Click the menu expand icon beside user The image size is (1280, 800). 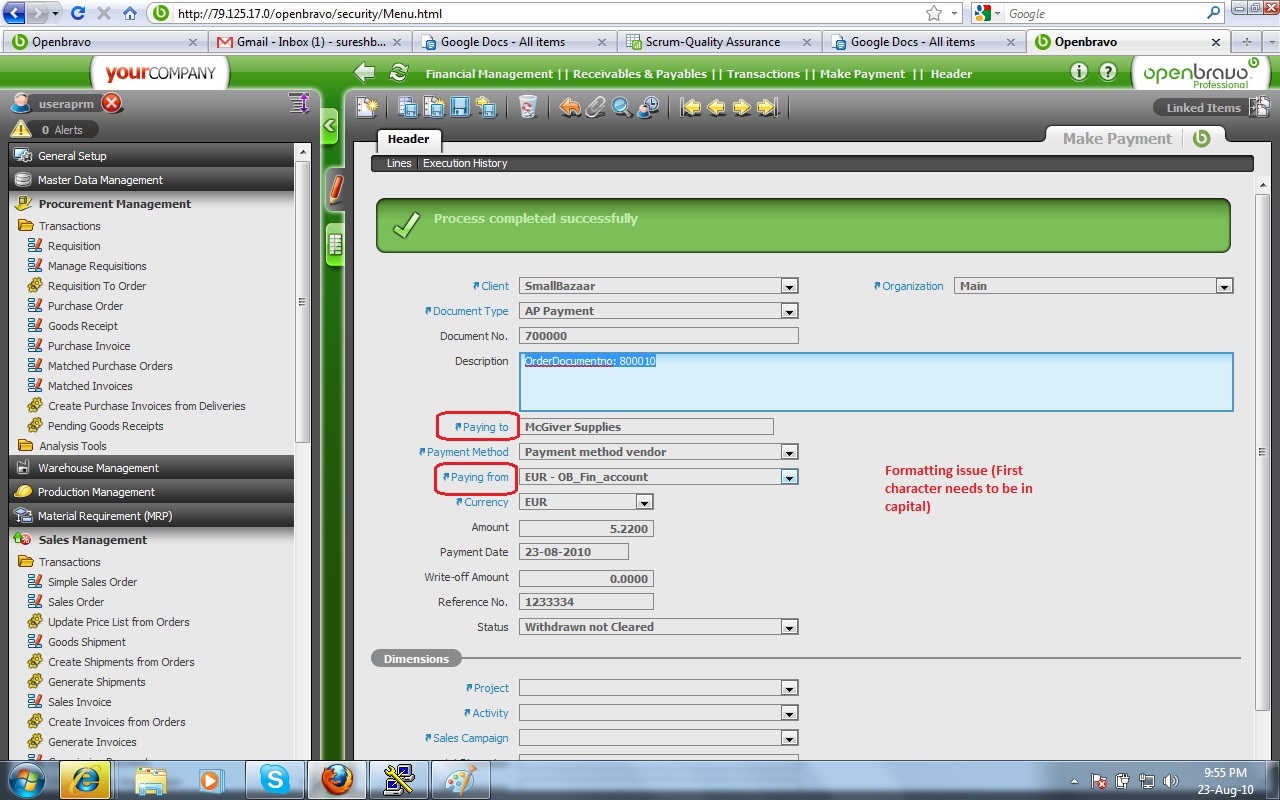[x=298, y=103]
